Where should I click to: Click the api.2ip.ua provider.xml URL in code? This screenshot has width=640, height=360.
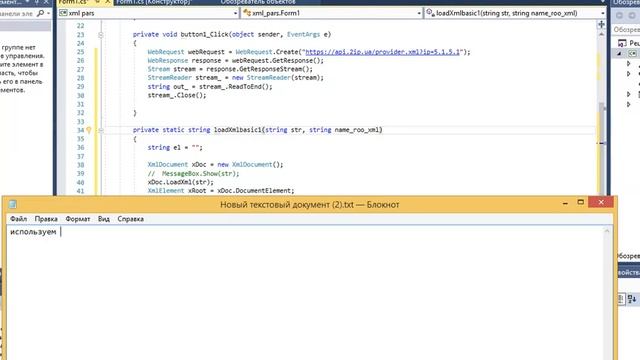click(x=382, y=52)
